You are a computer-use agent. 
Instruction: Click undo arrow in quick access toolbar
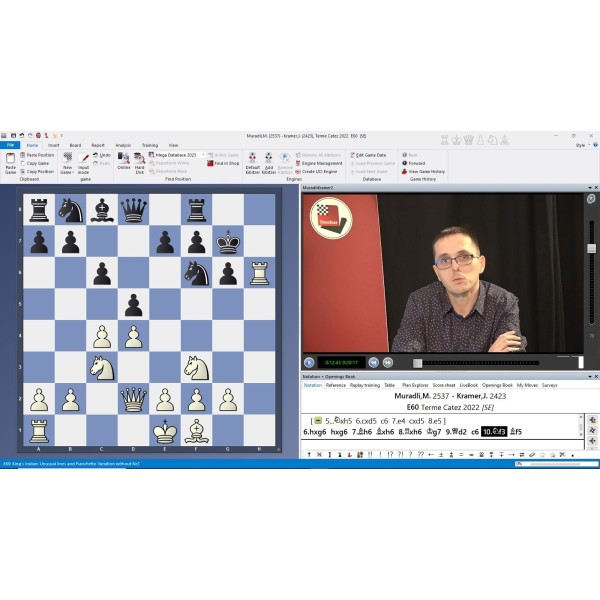[22, 135]
